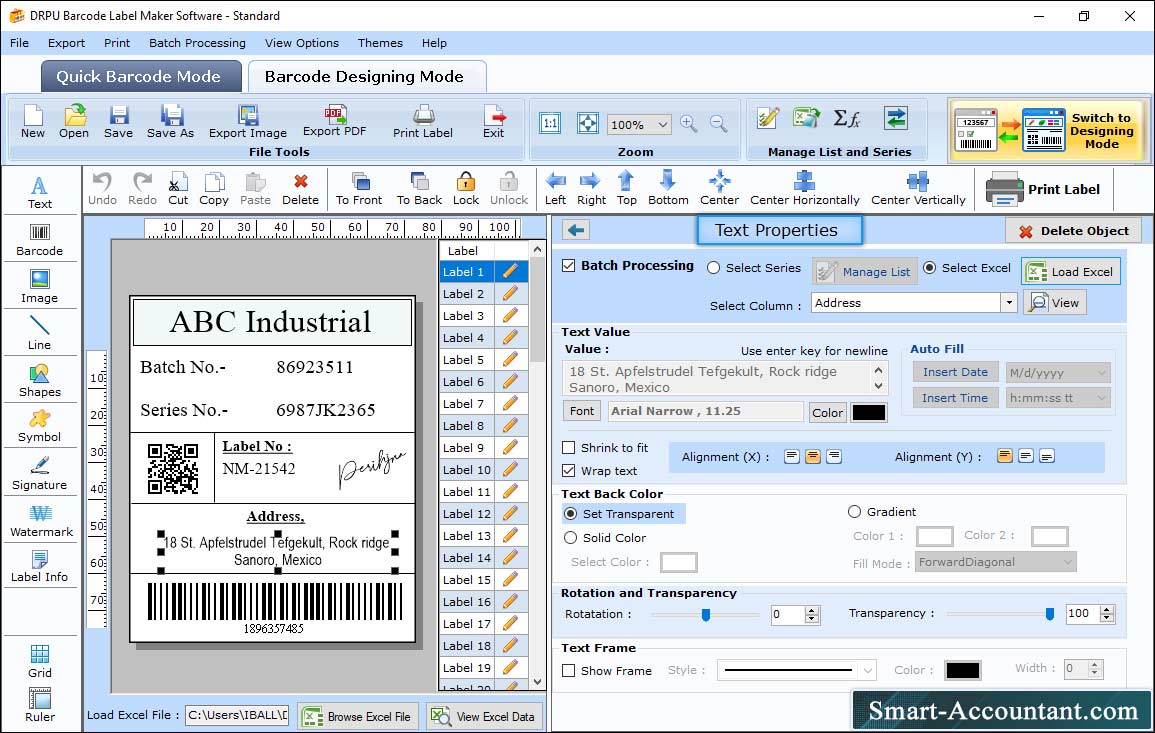Select the Watermark tool
The image size is (1155, 733).
[40, 520]
